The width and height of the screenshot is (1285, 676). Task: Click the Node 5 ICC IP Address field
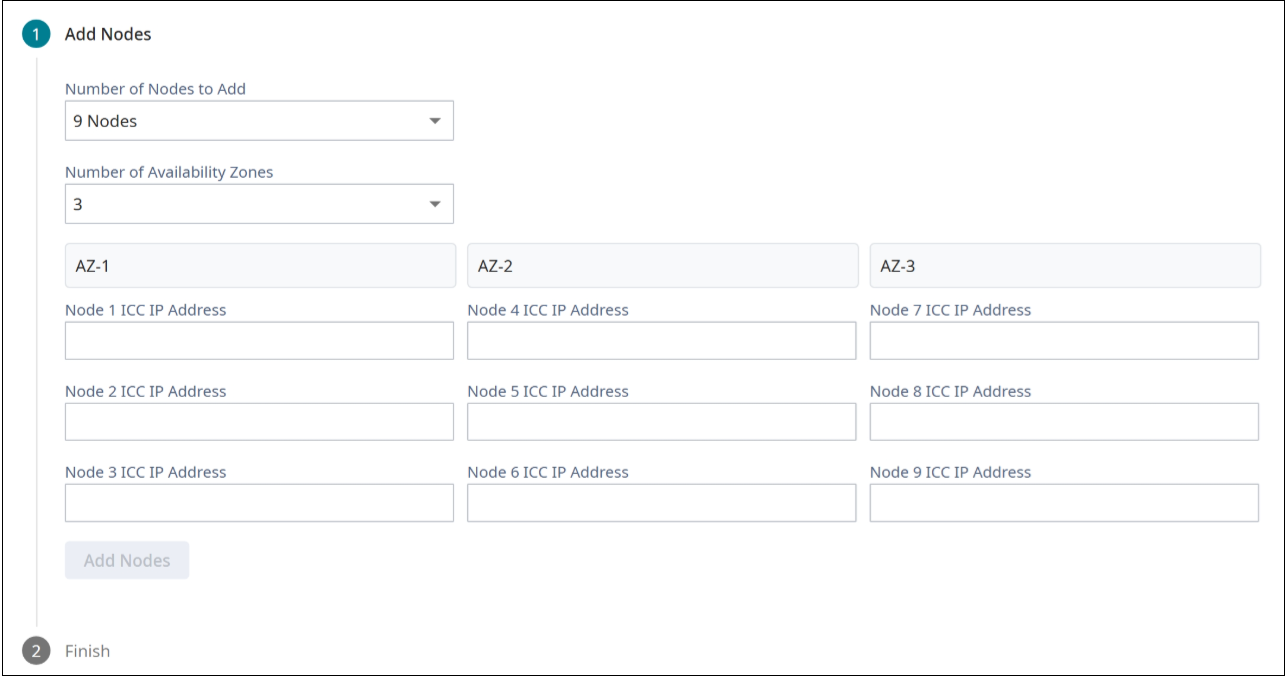pos(661,423)
